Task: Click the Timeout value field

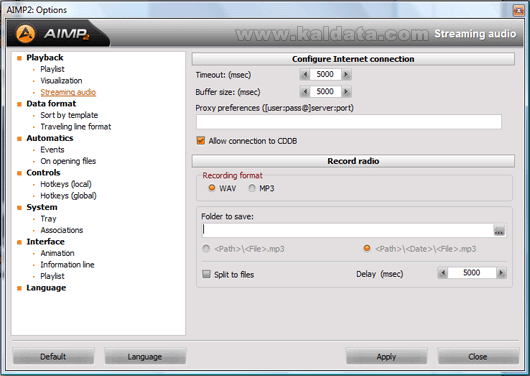Action: click(325, 74)
